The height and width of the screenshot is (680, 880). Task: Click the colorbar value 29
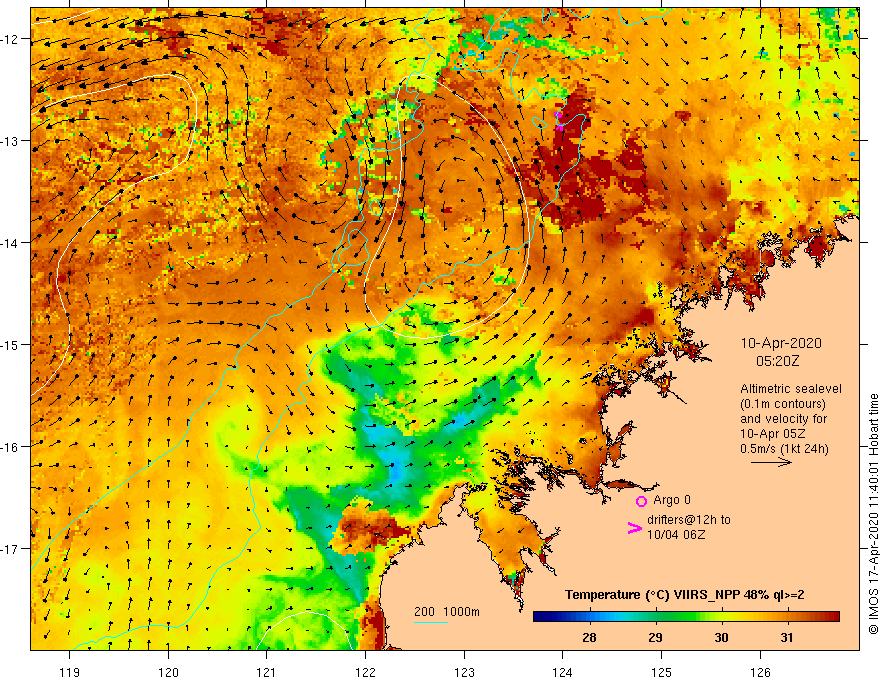coord(655,637)
